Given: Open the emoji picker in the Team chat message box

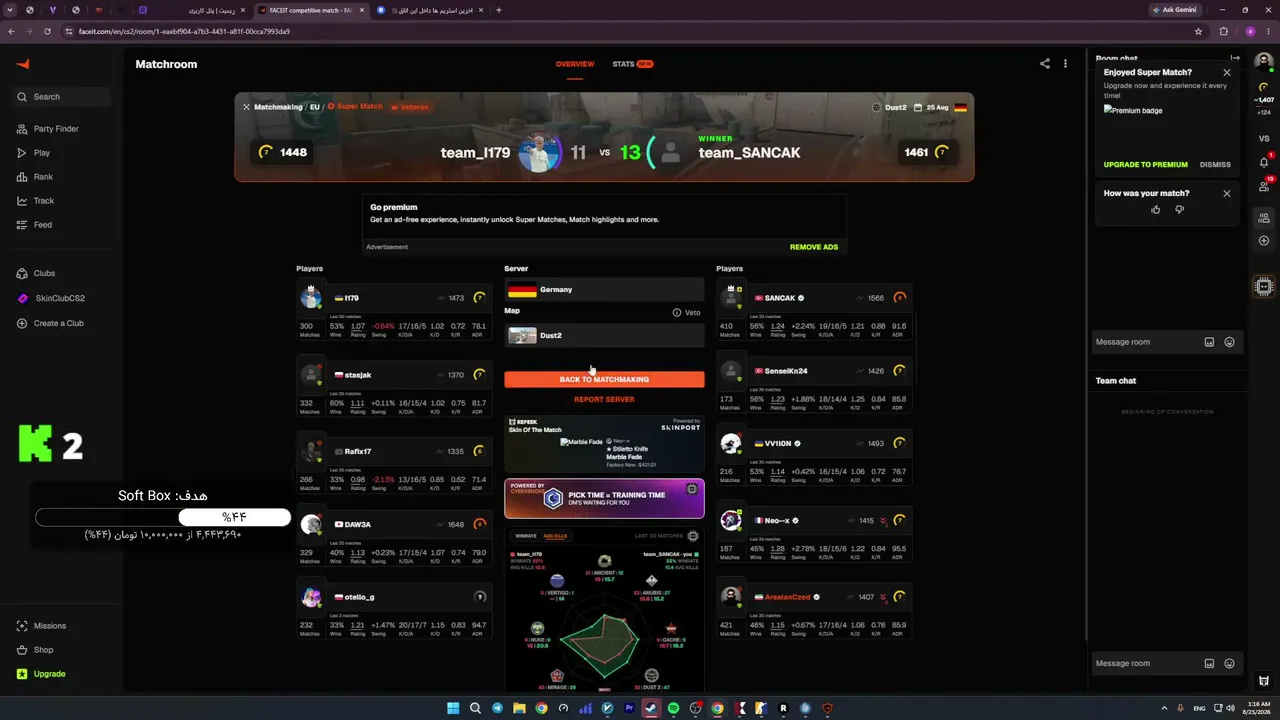Looking at the screenshot, I should (1229, 664).
